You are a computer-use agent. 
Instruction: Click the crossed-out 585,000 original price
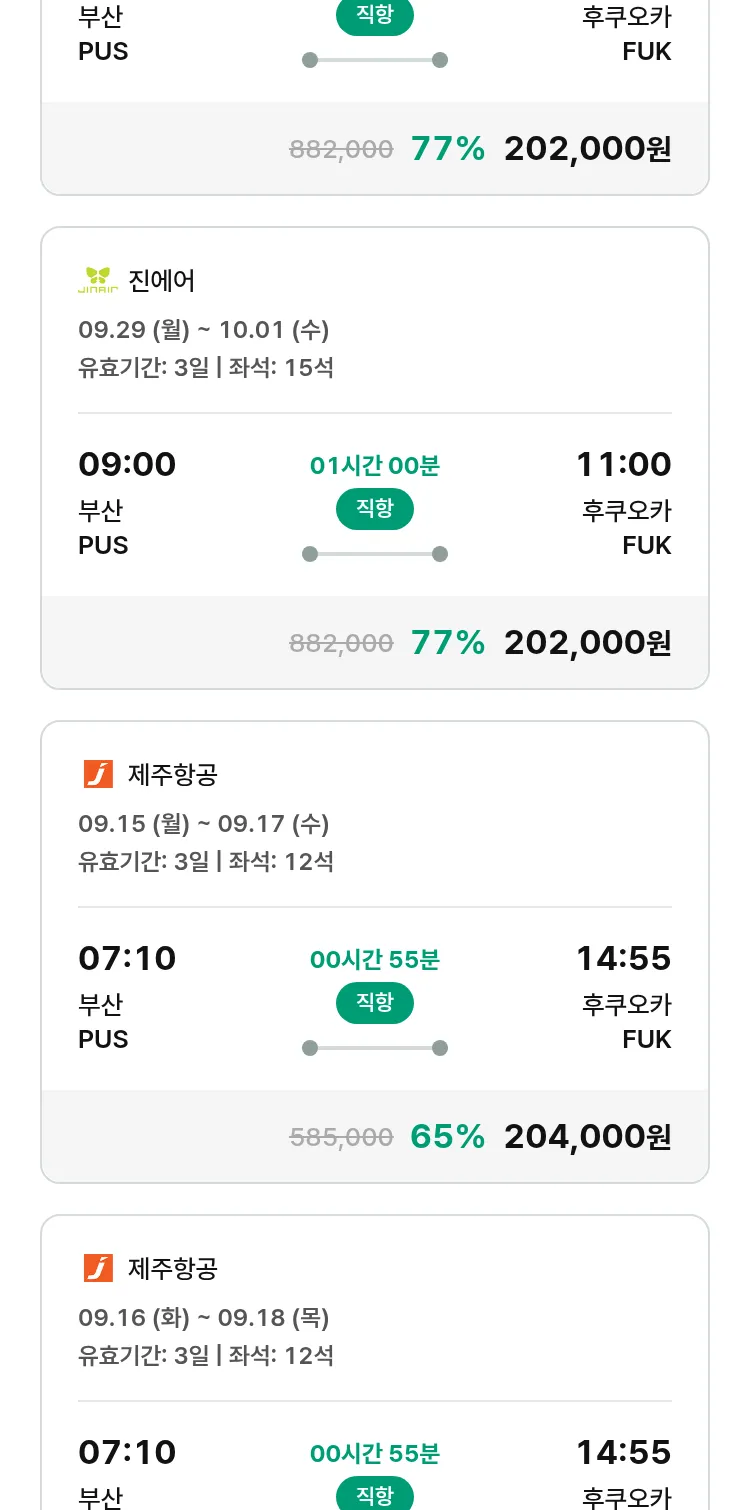341,1137
